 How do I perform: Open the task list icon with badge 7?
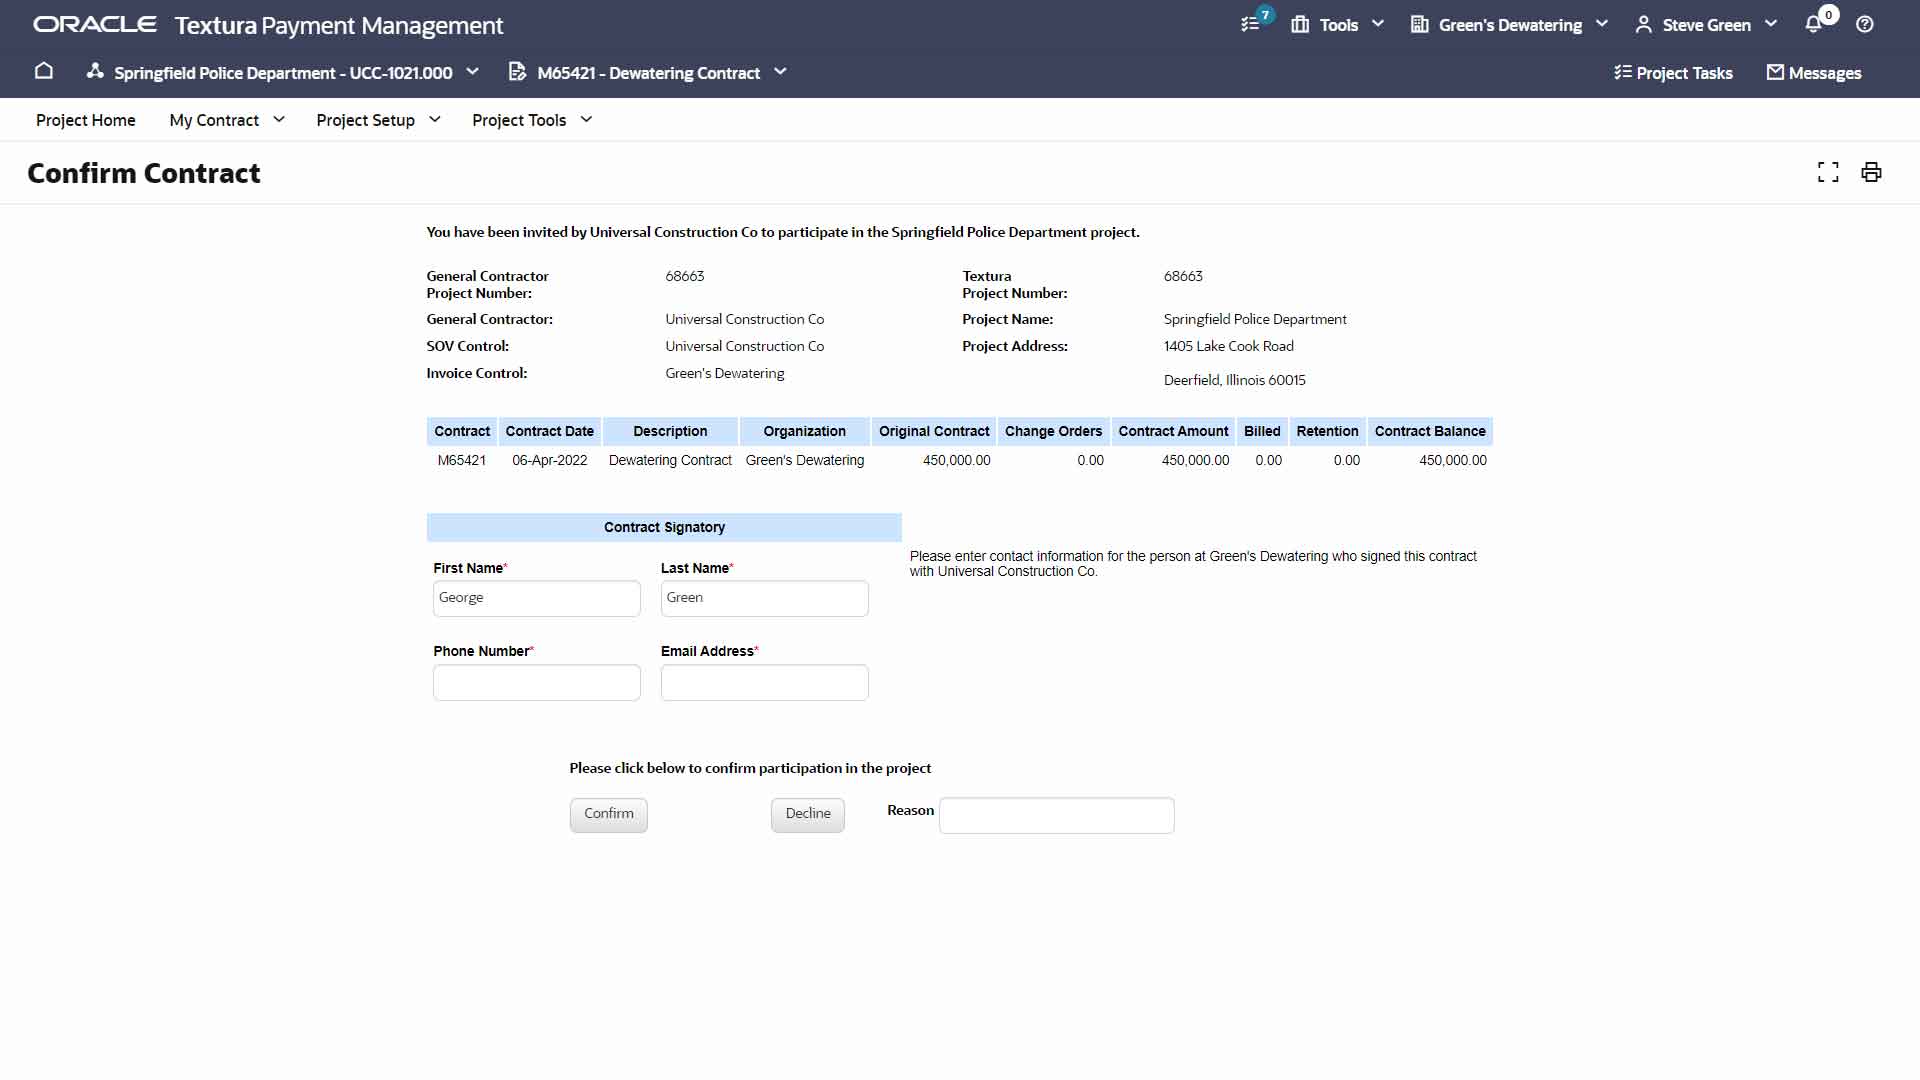1251,24
